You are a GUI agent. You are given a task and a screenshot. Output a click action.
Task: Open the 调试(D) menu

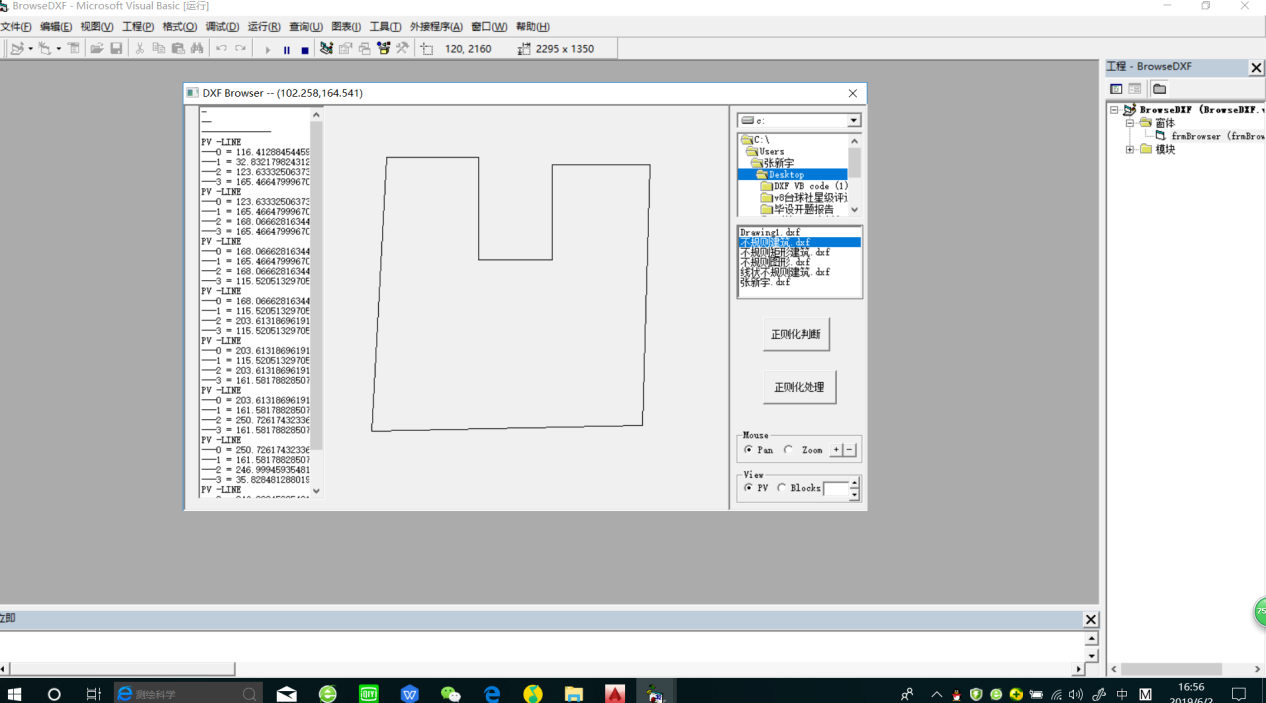point(222,27)
